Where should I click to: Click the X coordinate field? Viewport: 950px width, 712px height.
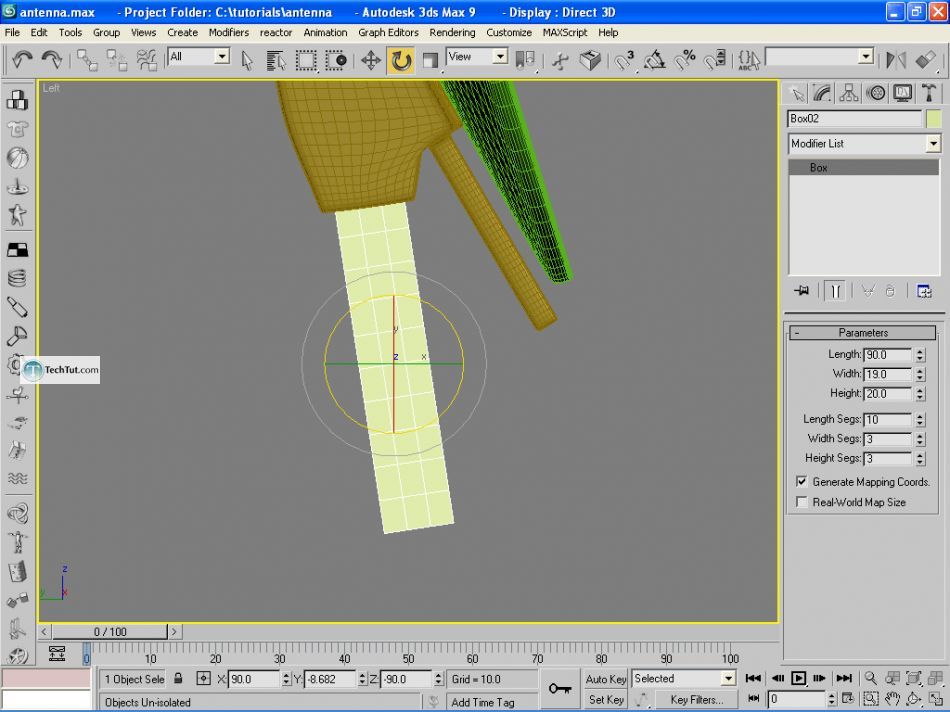[x=254, y=679]
